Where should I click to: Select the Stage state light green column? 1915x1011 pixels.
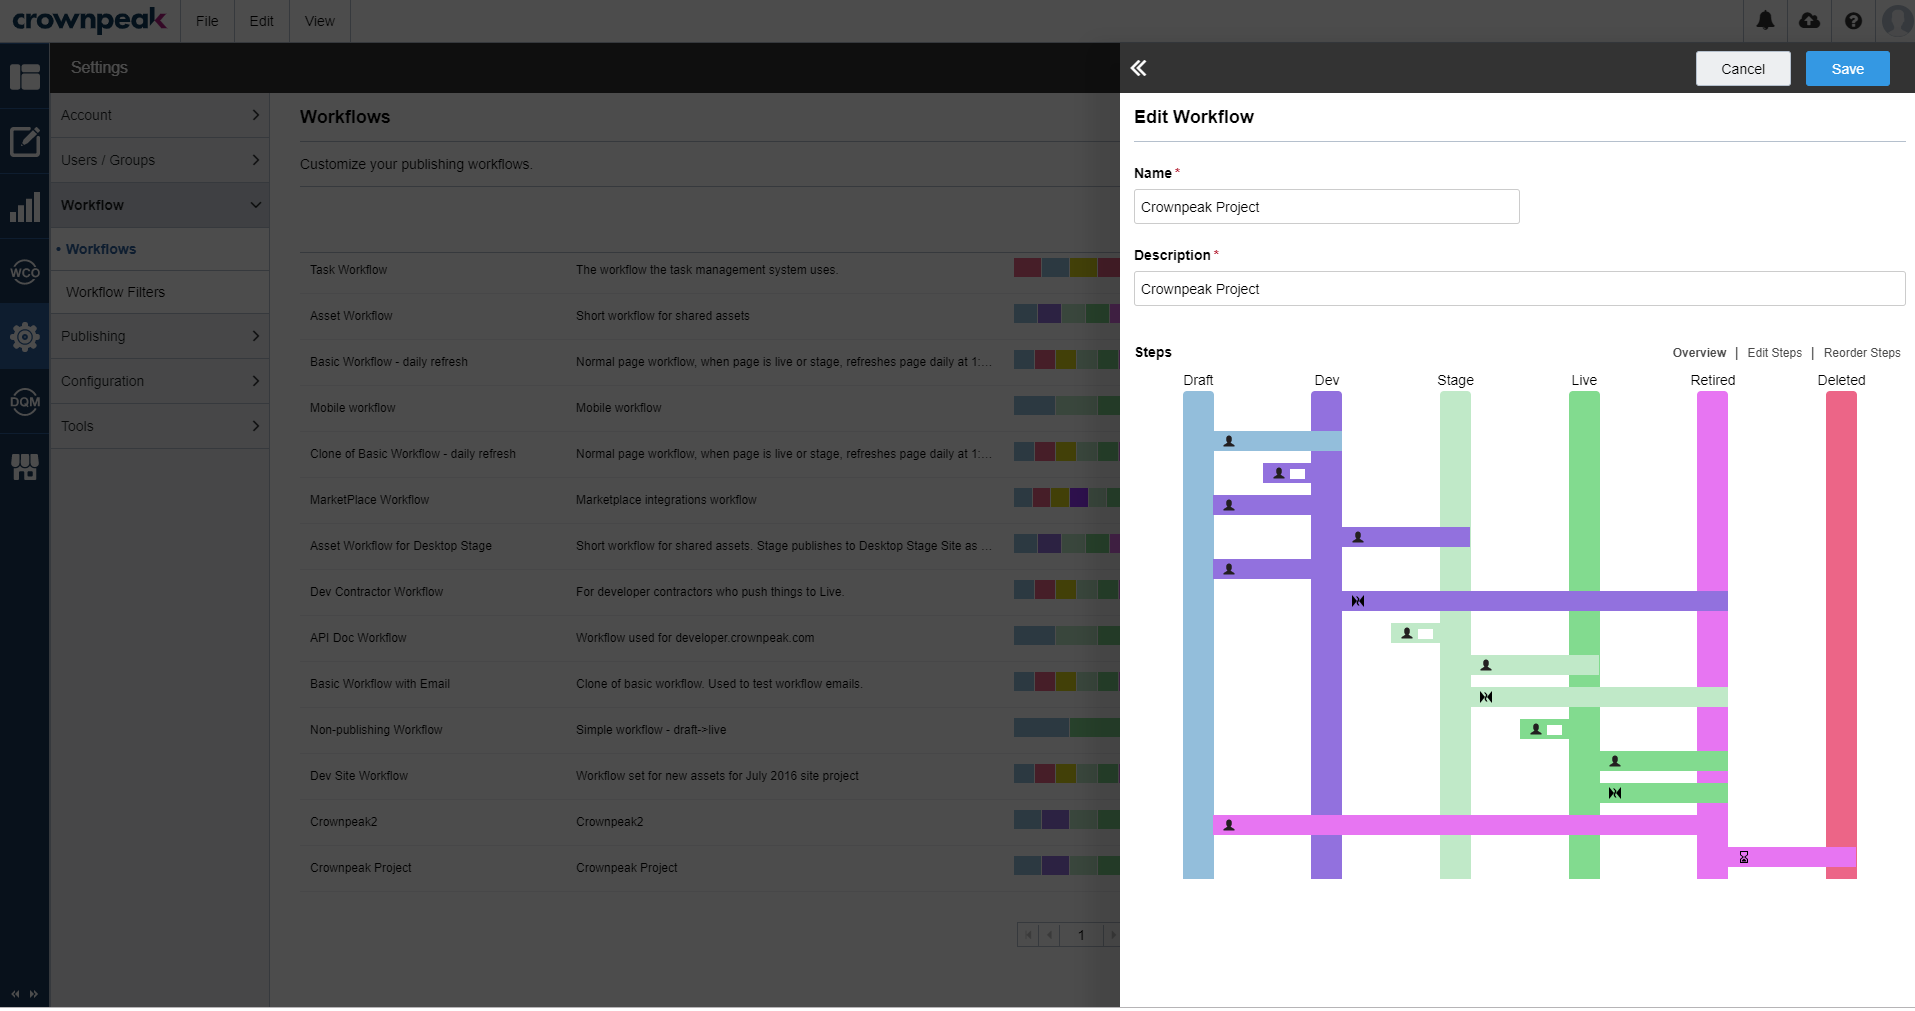coord(1455,635)
